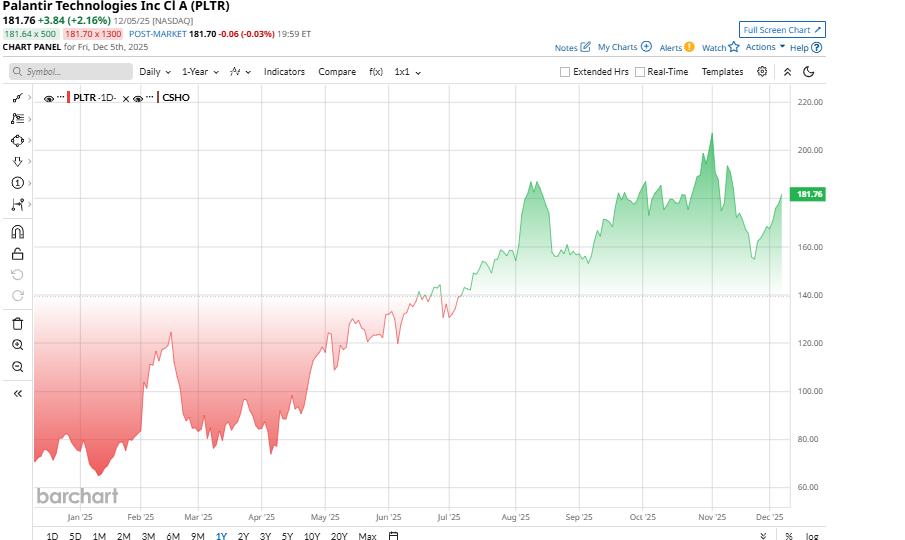The width and height of the screenshot is (905, 540).
Task: Open the Indicators menu
Action: [284, 72]
